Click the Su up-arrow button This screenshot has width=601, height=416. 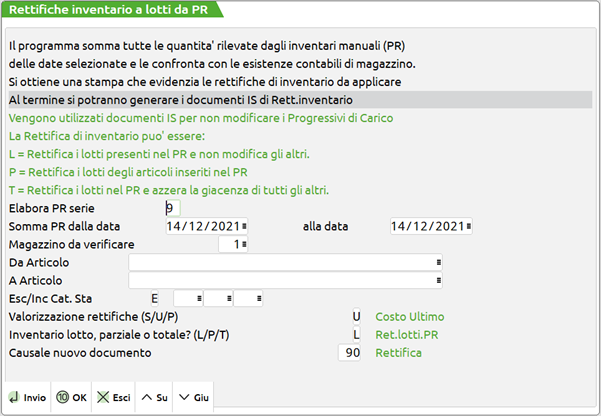(x=156, y=397)
